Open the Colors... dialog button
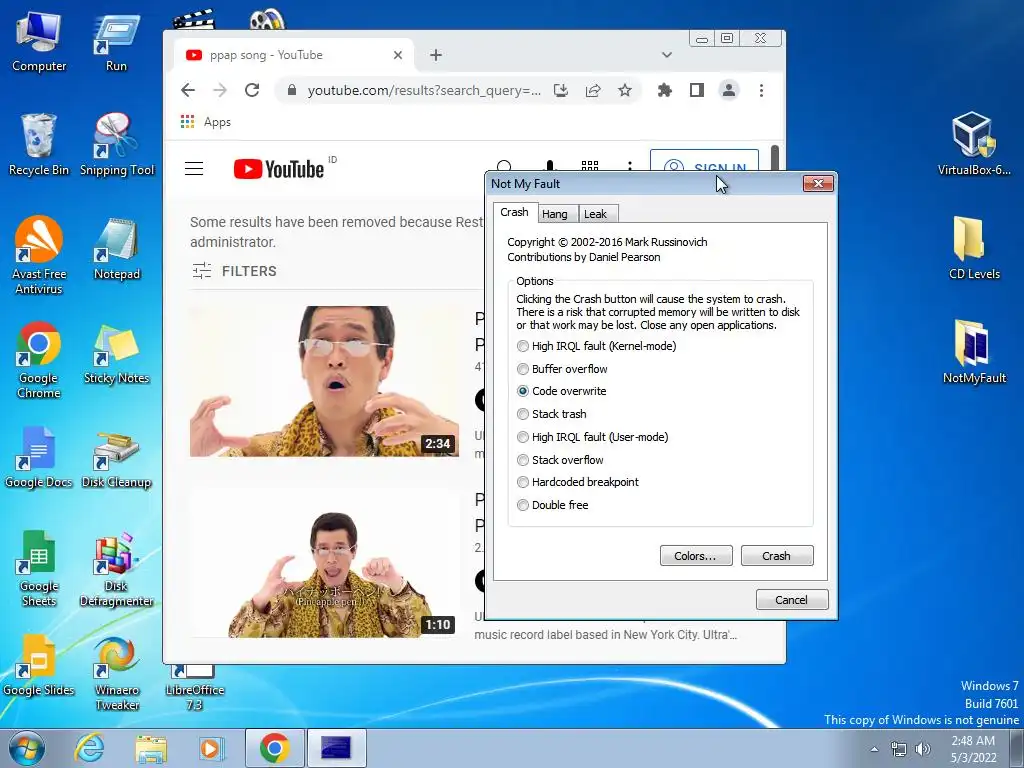Screen dimensions: 1024x768 point(696,556)
